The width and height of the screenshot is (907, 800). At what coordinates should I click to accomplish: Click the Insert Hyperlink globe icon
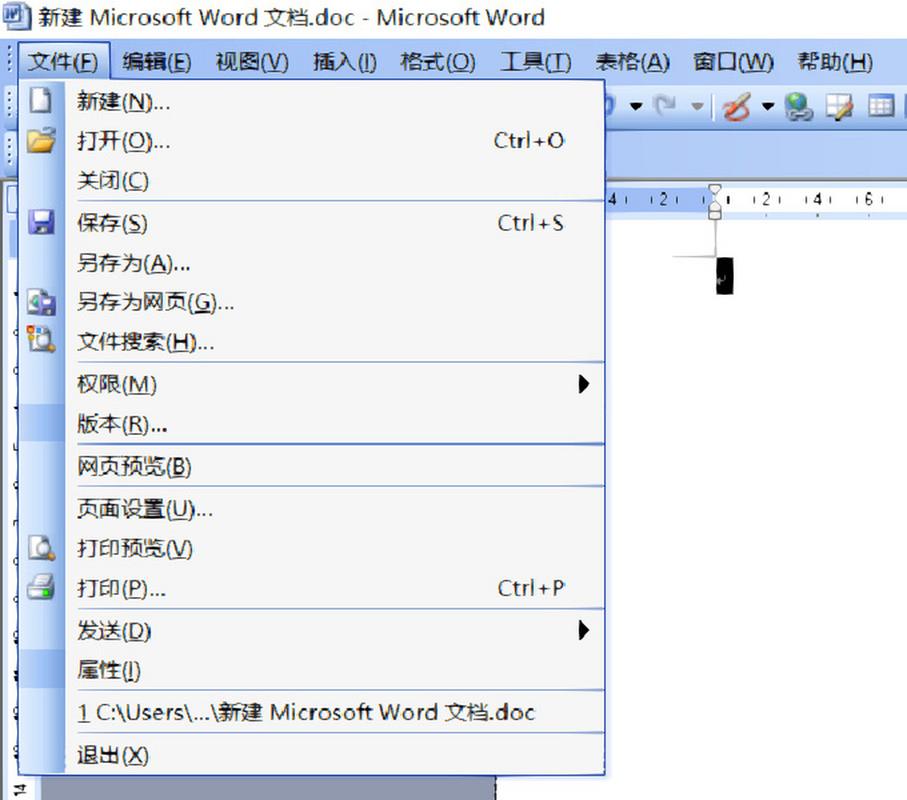pos(798,106)
